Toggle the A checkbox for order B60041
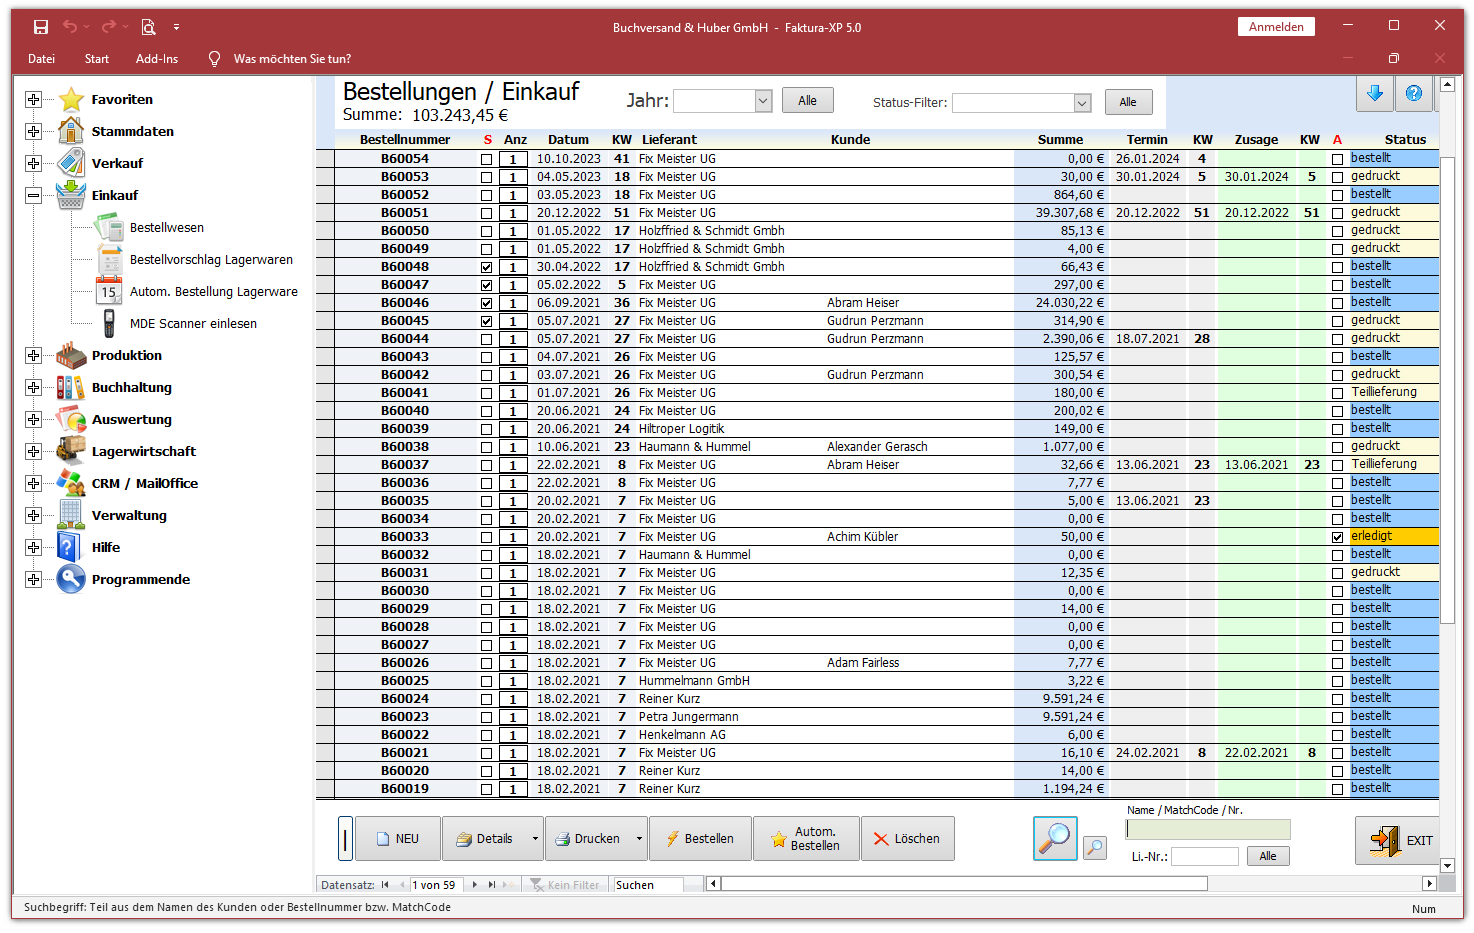This screenshot has width=1474, height=933. click(1338, 393)
